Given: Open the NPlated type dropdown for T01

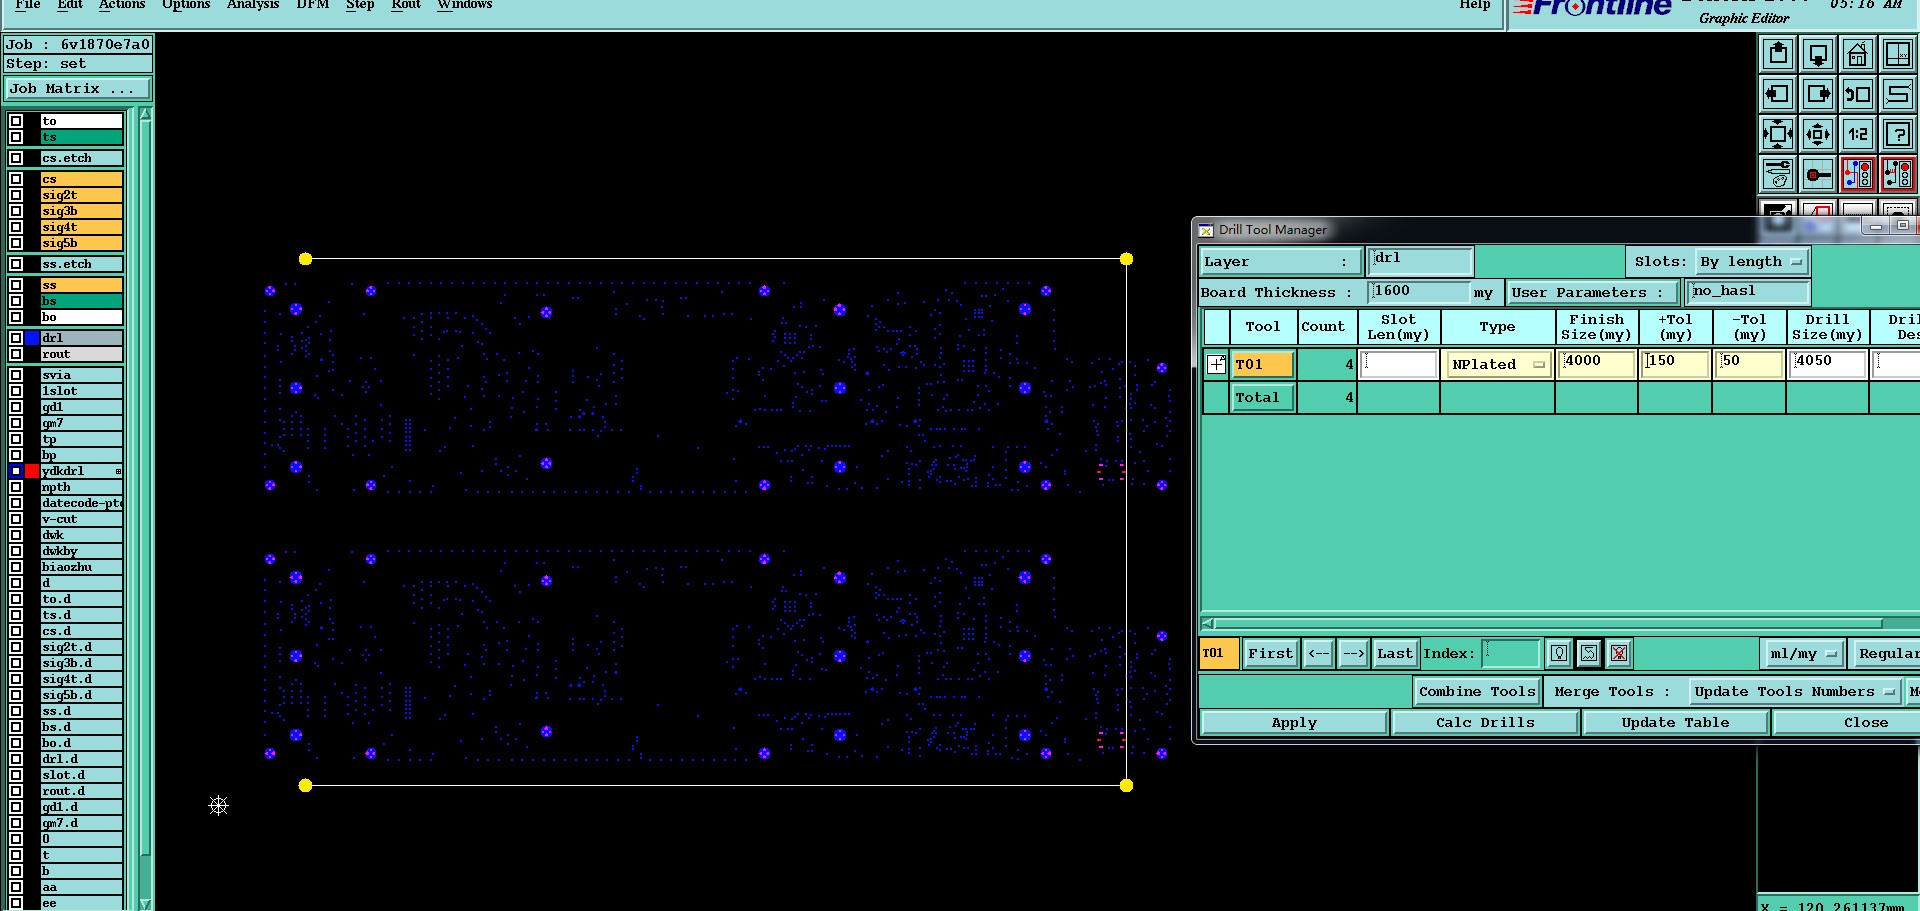Looking at the screenshot, I should [x=1498, y=364].
